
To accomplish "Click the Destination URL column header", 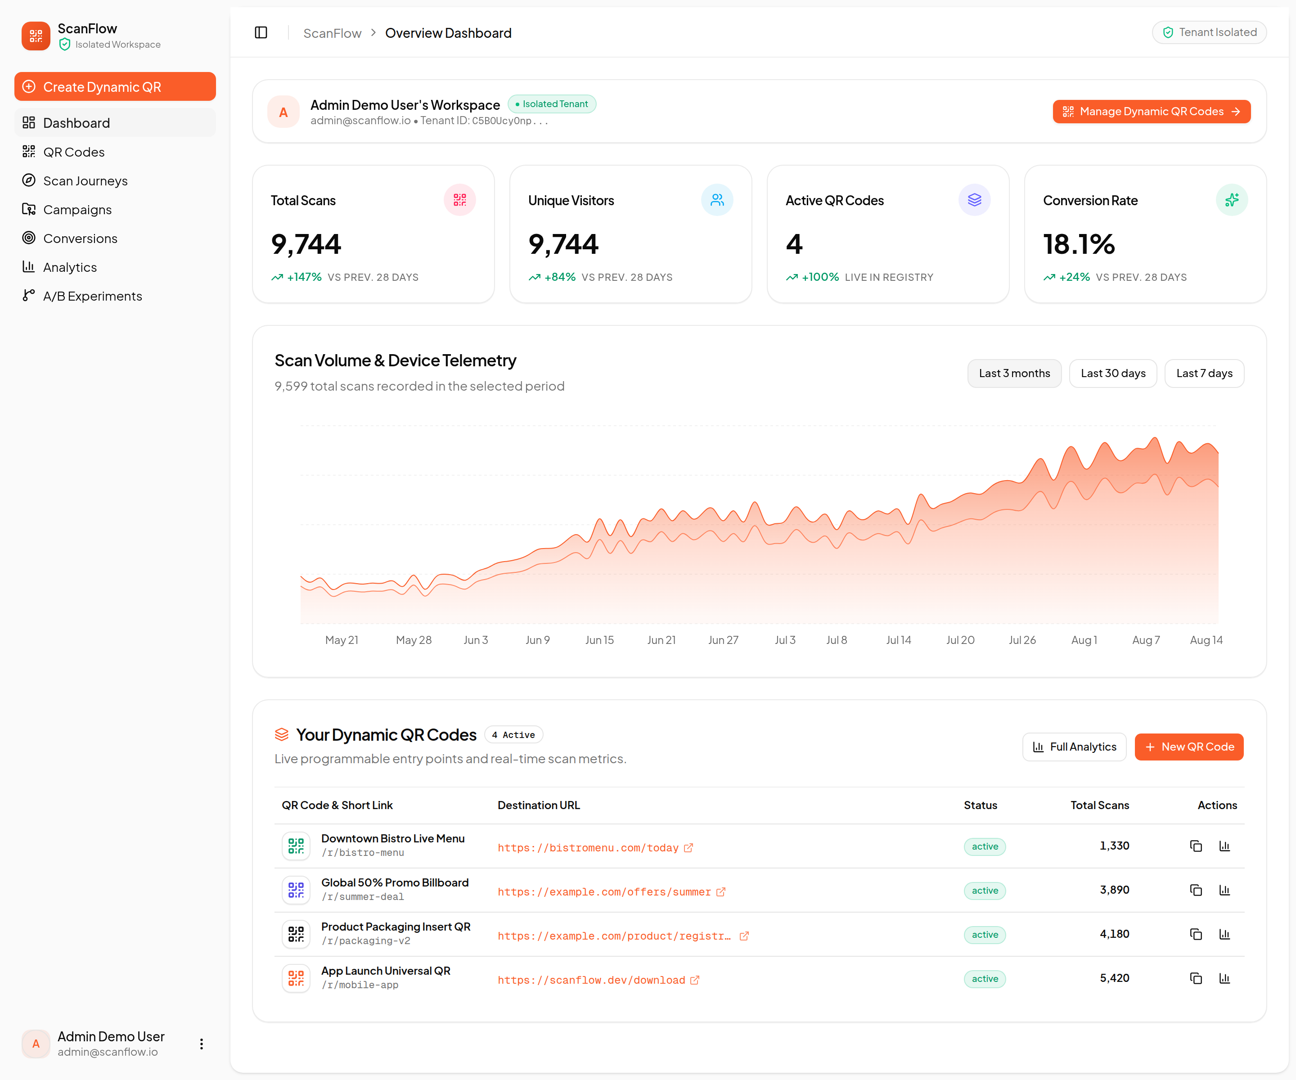I will click(x=539, y=805).
